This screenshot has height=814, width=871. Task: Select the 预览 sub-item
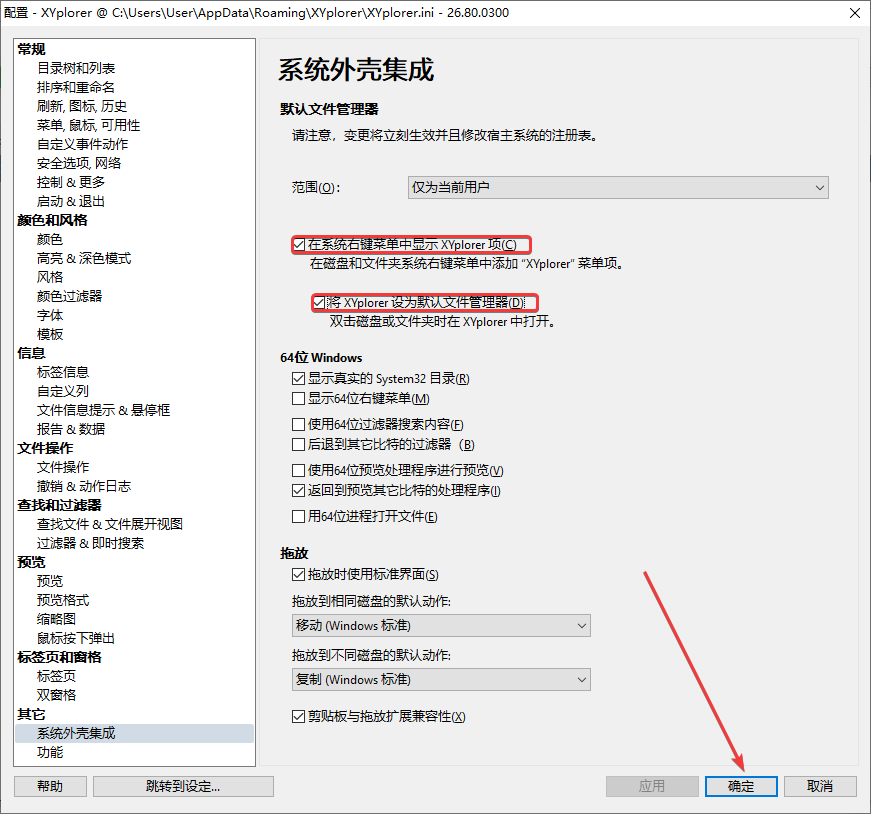coord(50,581)
